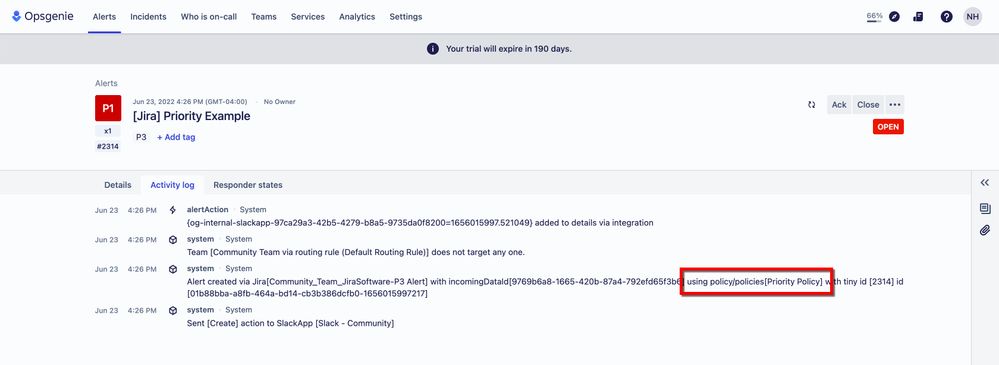Change the P1 priority badge
The height and width of the screenshot is (365, 999).
pyautogui.click(x=108, y=108)
